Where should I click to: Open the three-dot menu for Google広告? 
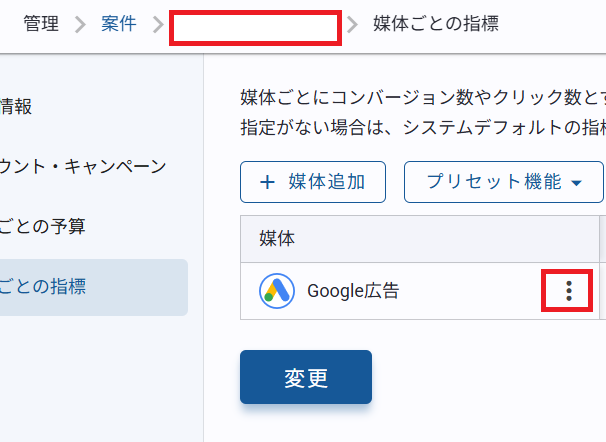pos(568,291)
